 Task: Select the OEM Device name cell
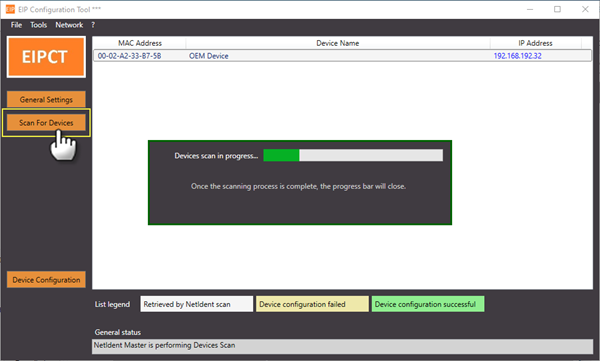209,56
